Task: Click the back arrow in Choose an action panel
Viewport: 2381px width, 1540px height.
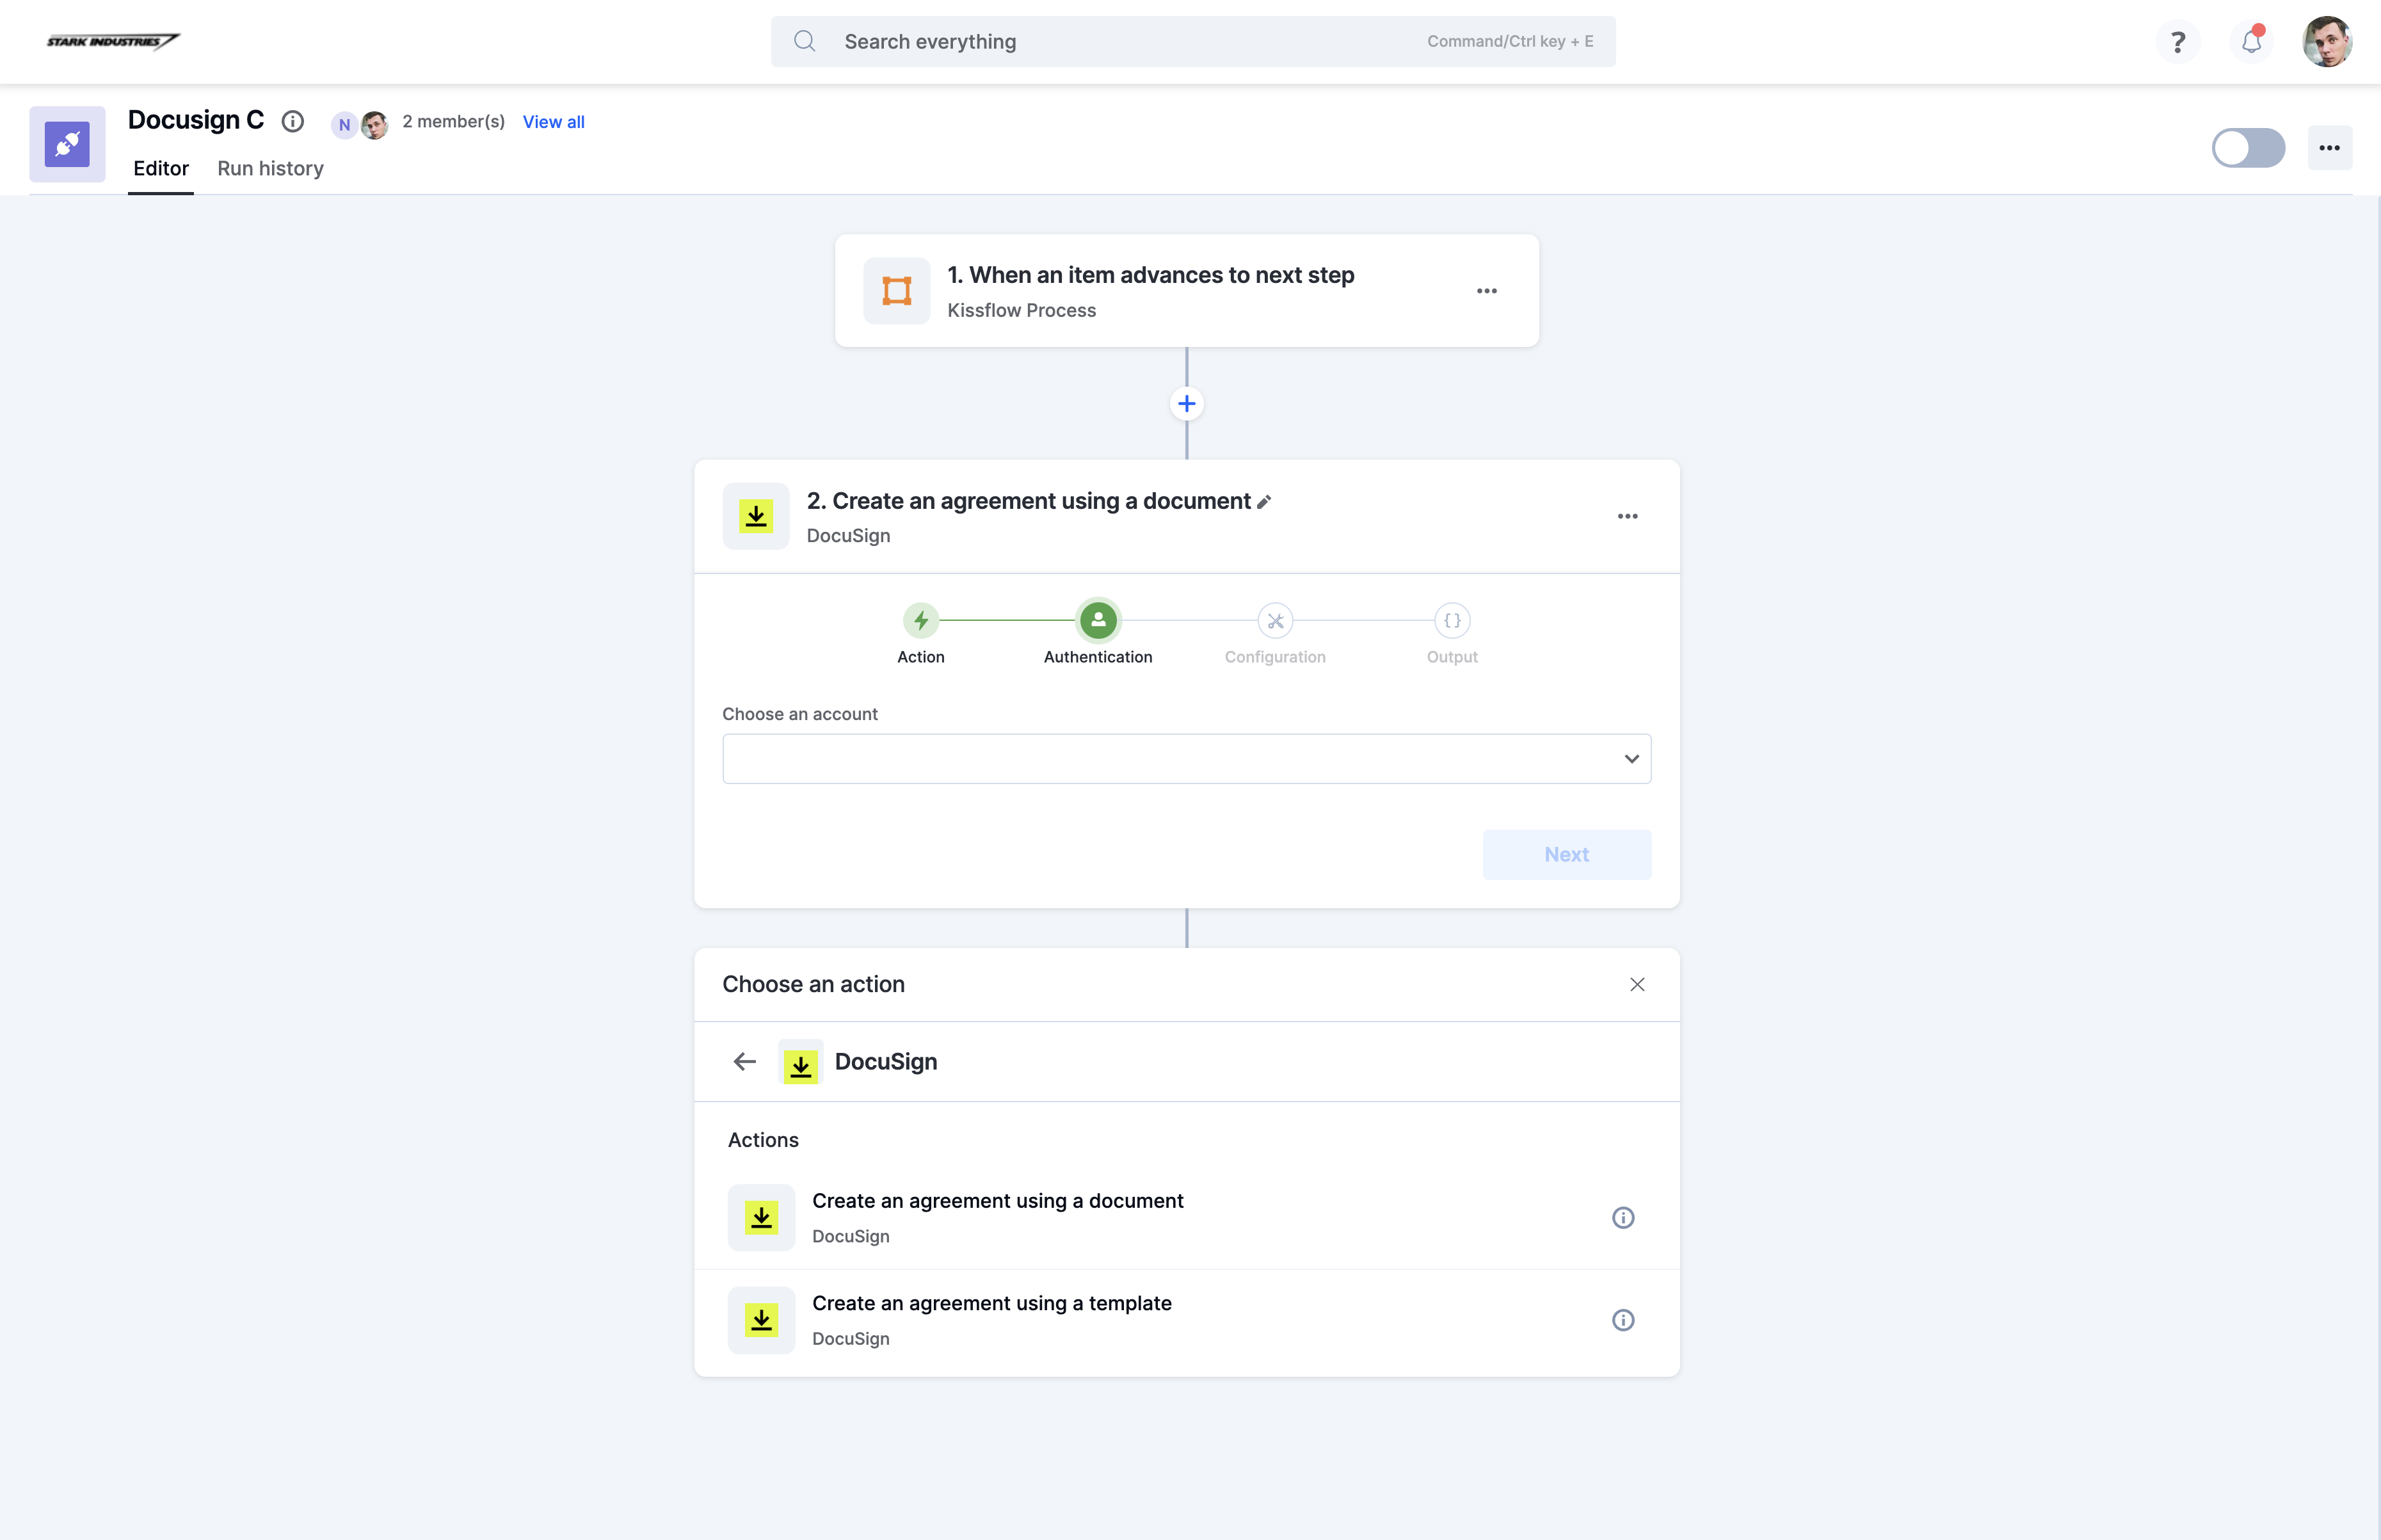Action: pyautogui.click(x=742, y=1061)
